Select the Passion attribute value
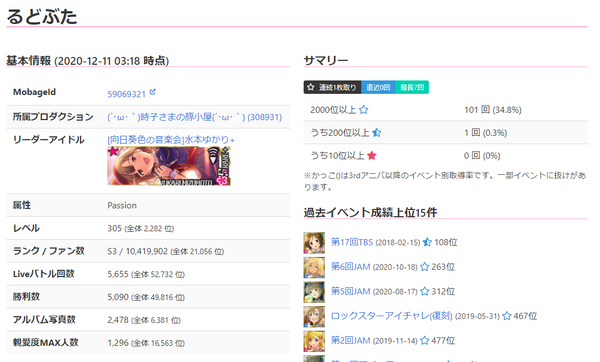 [122, 205]
